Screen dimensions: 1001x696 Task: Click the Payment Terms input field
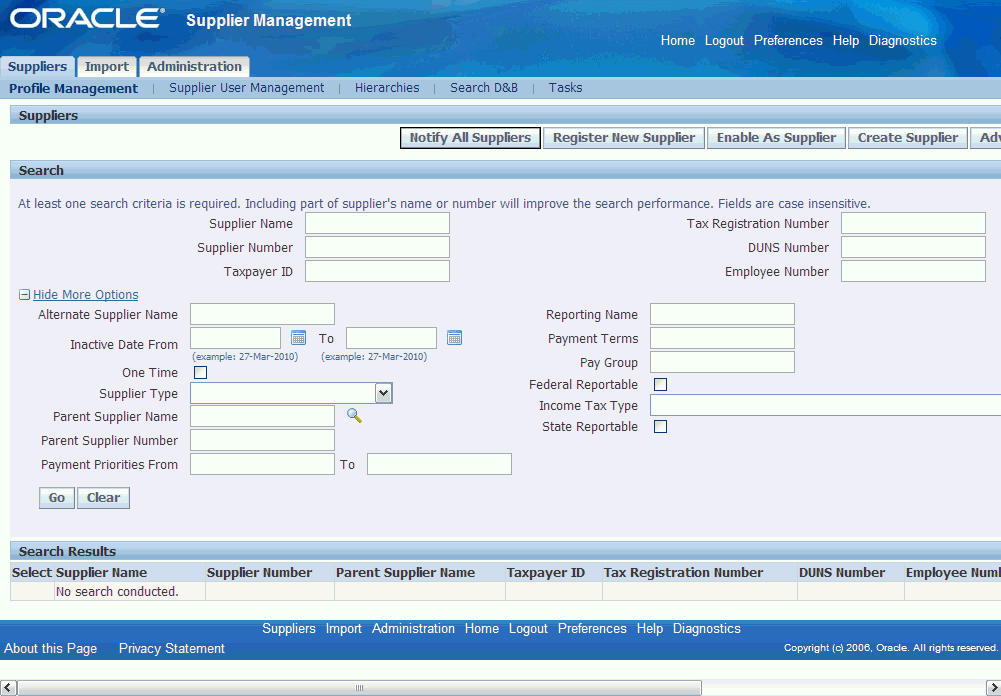[x=723, y=338]
